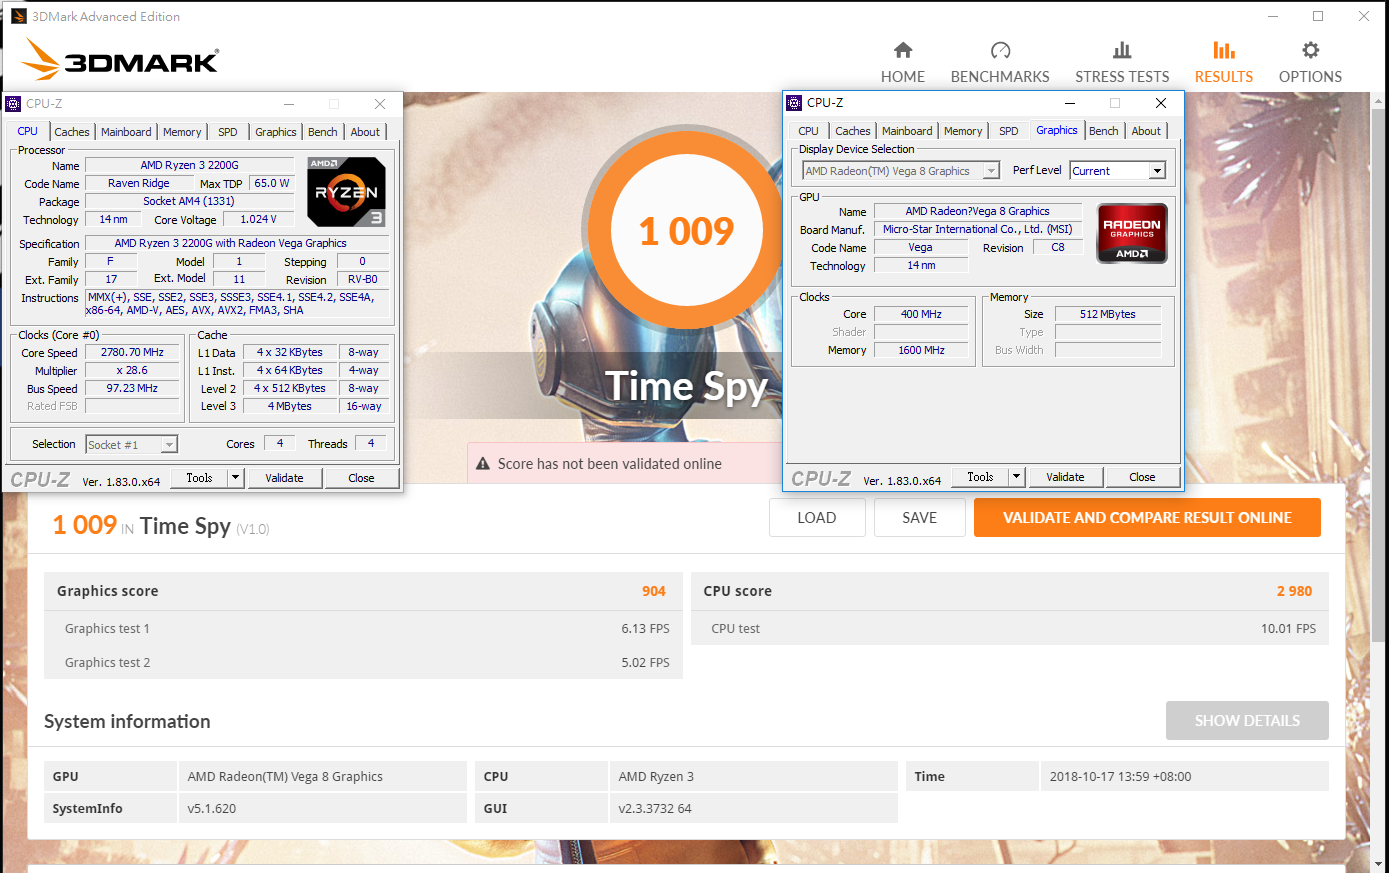Click the GPU Core 400 MHz field

(921, 314)
